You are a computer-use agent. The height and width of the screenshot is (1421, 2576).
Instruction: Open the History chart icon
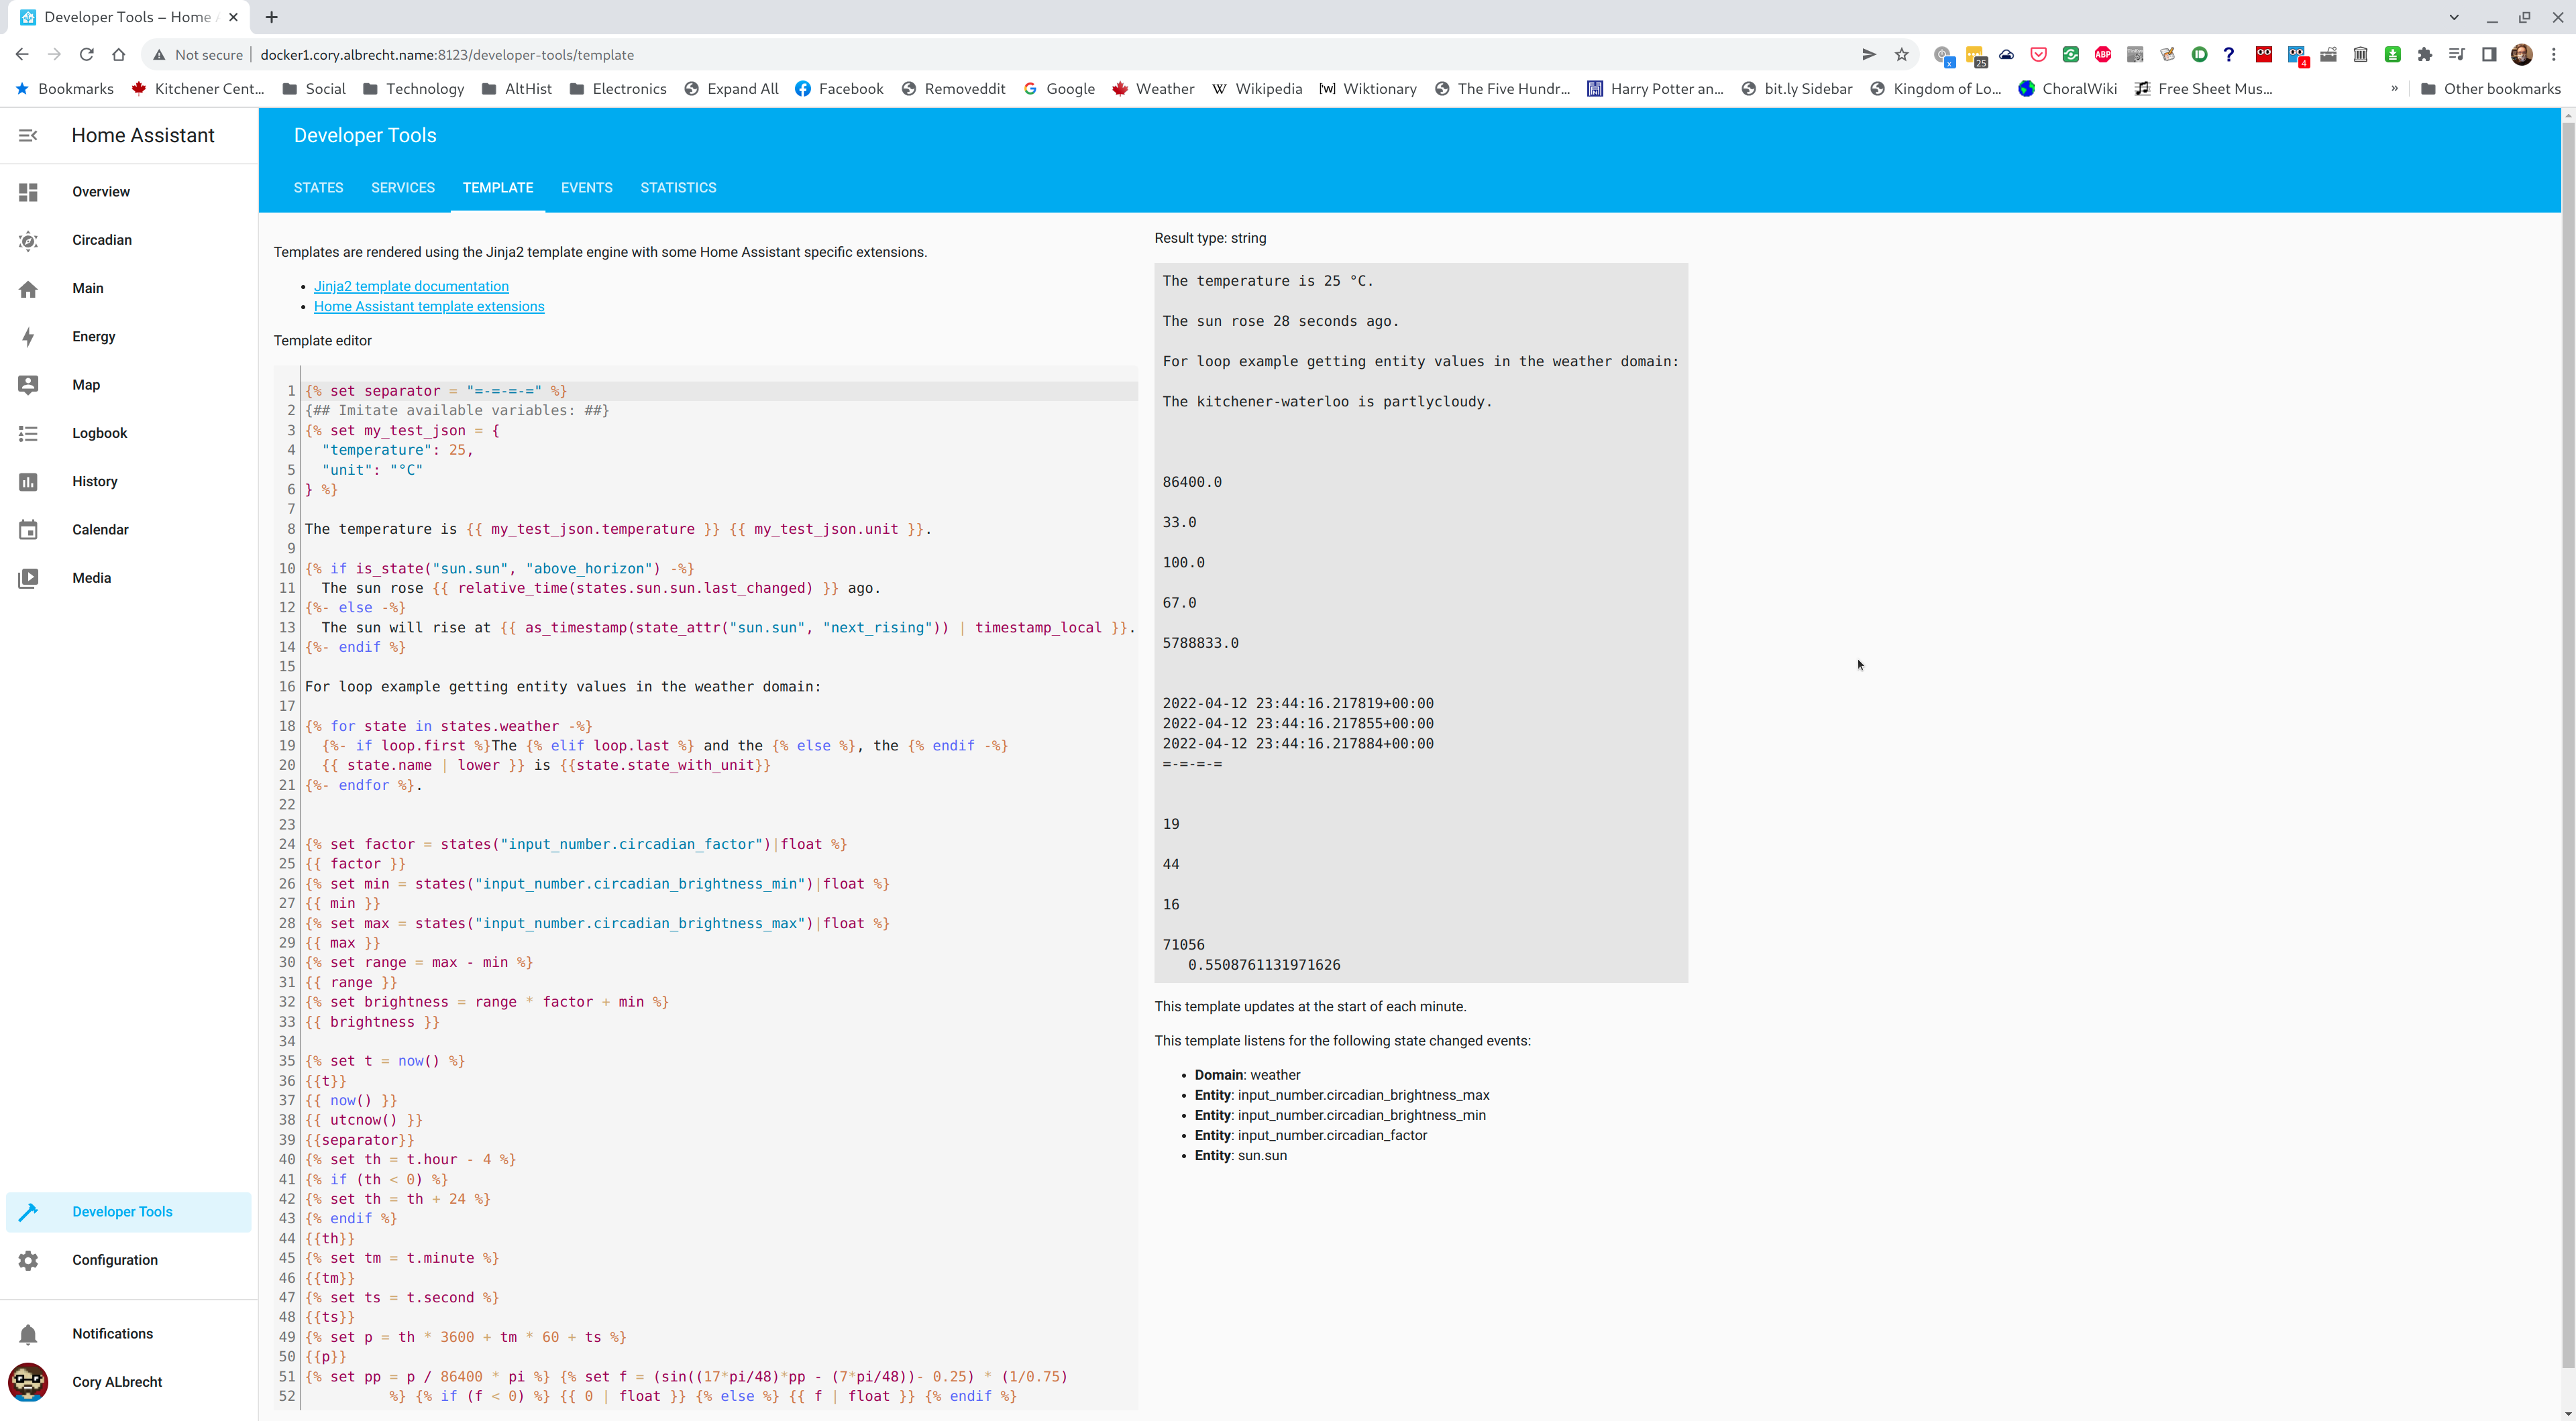(28, 482)
